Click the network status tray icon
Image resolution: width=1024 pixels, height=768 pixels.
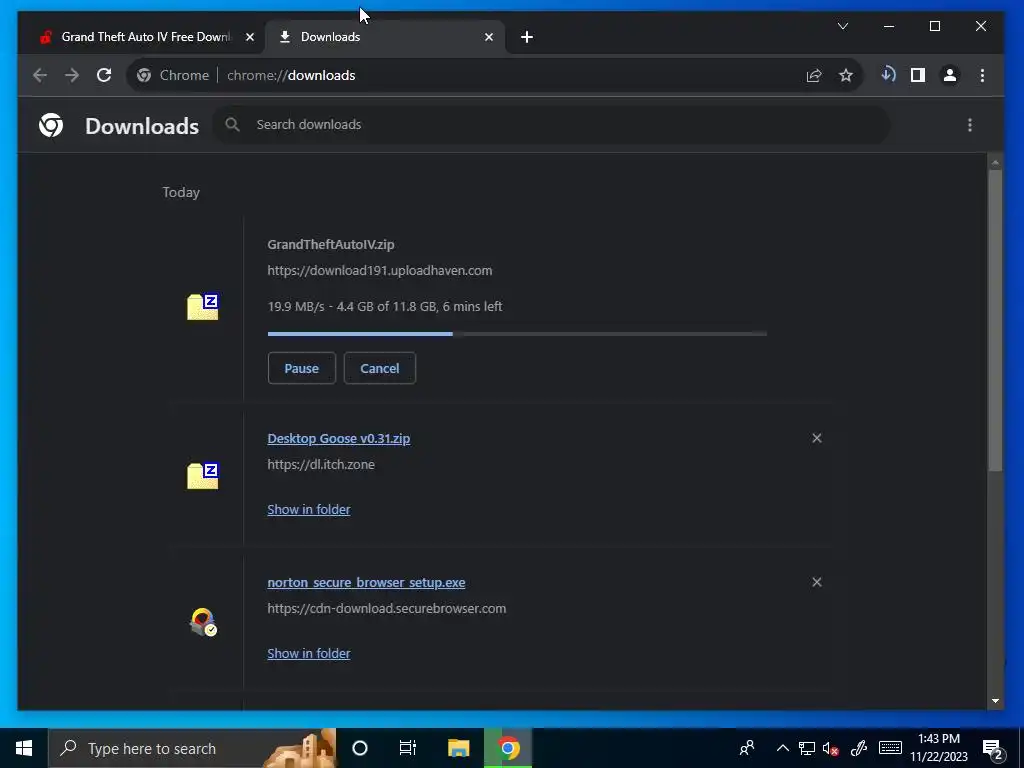pyautogui.click(x=807, y=748)
